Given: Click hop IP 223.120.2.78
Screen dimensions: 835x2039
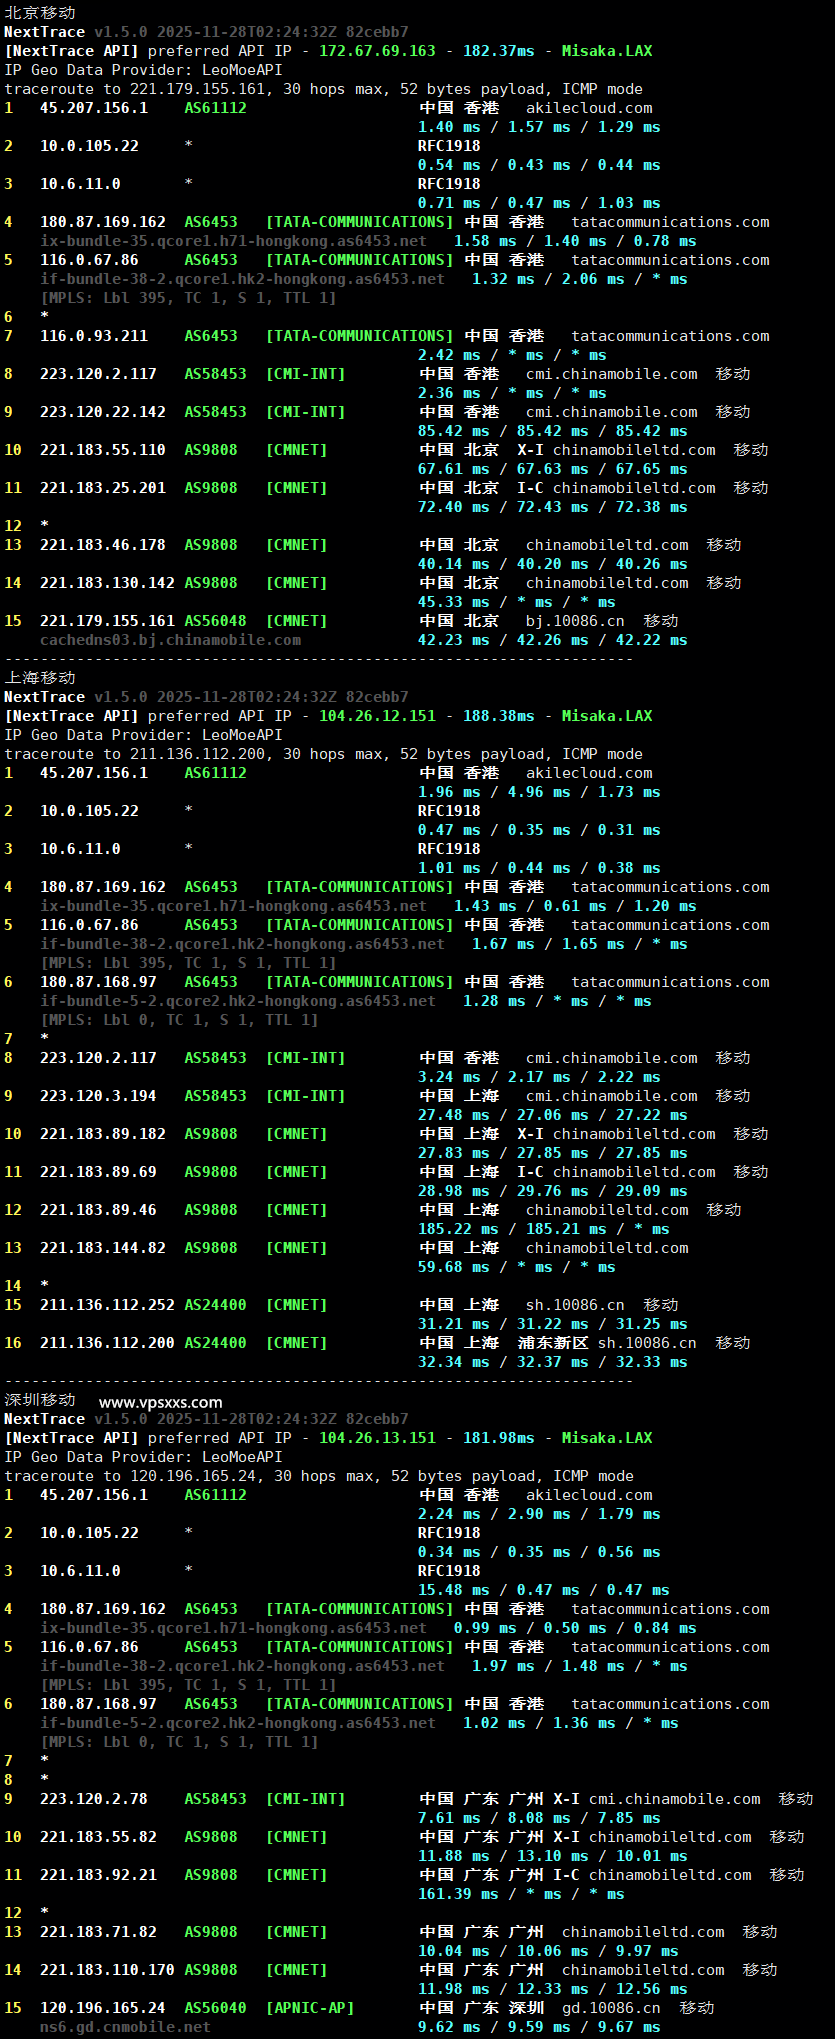Looking at the screenshot, I should (94, 1799).
